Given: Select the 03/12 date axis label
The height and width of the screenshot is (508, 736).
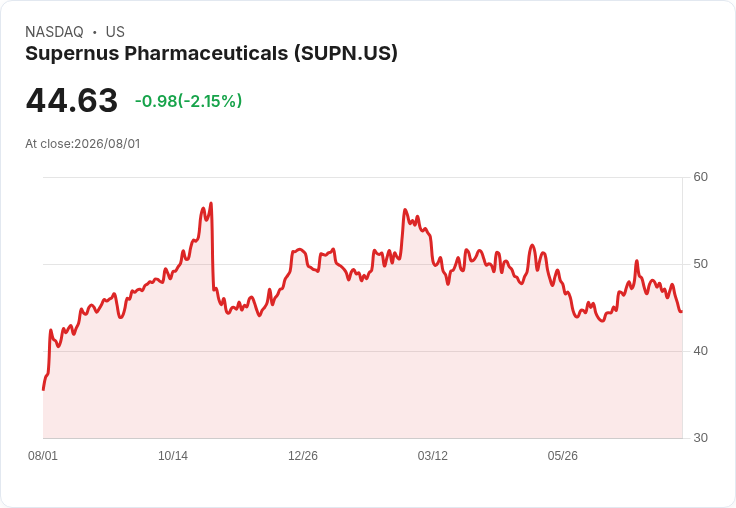Looking at the screenshot, I should (433, 455).
